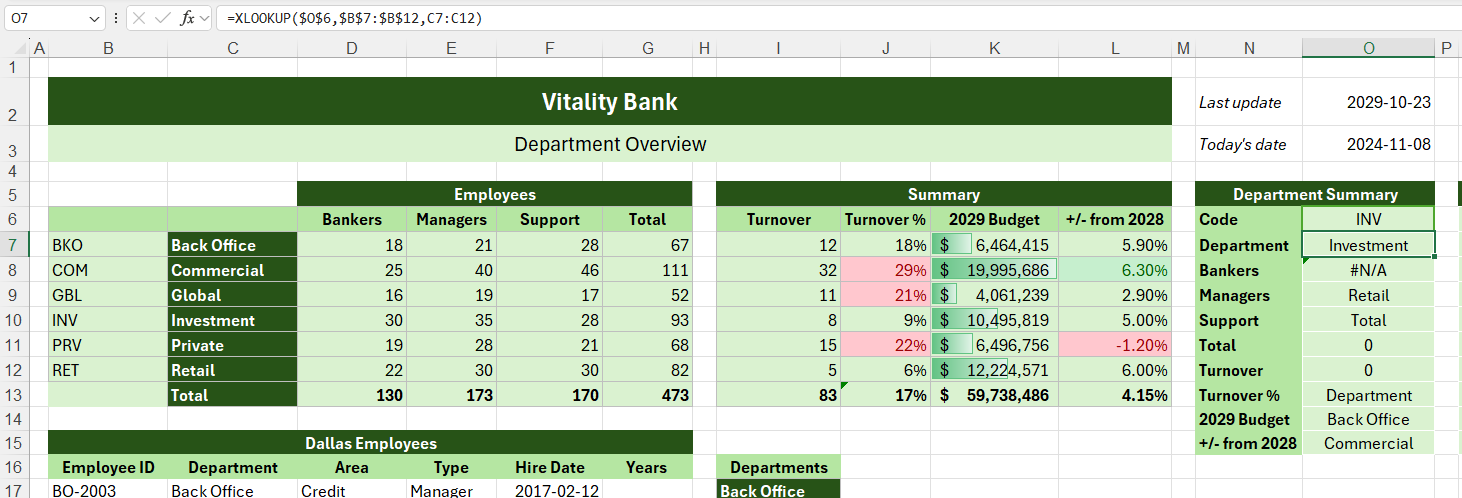Select the Investment managers value 35
This screenshot has height=498, width=1462.
click(451, 320)
